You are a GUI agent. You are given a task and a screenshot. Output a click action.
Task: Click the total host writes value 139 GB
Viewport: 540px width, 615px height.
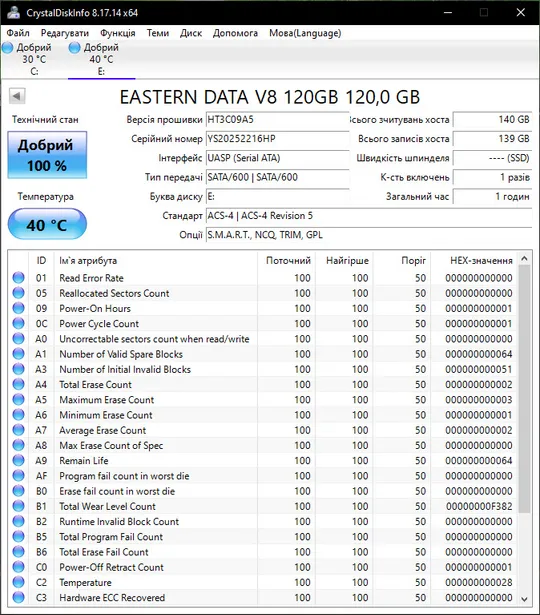493,139
